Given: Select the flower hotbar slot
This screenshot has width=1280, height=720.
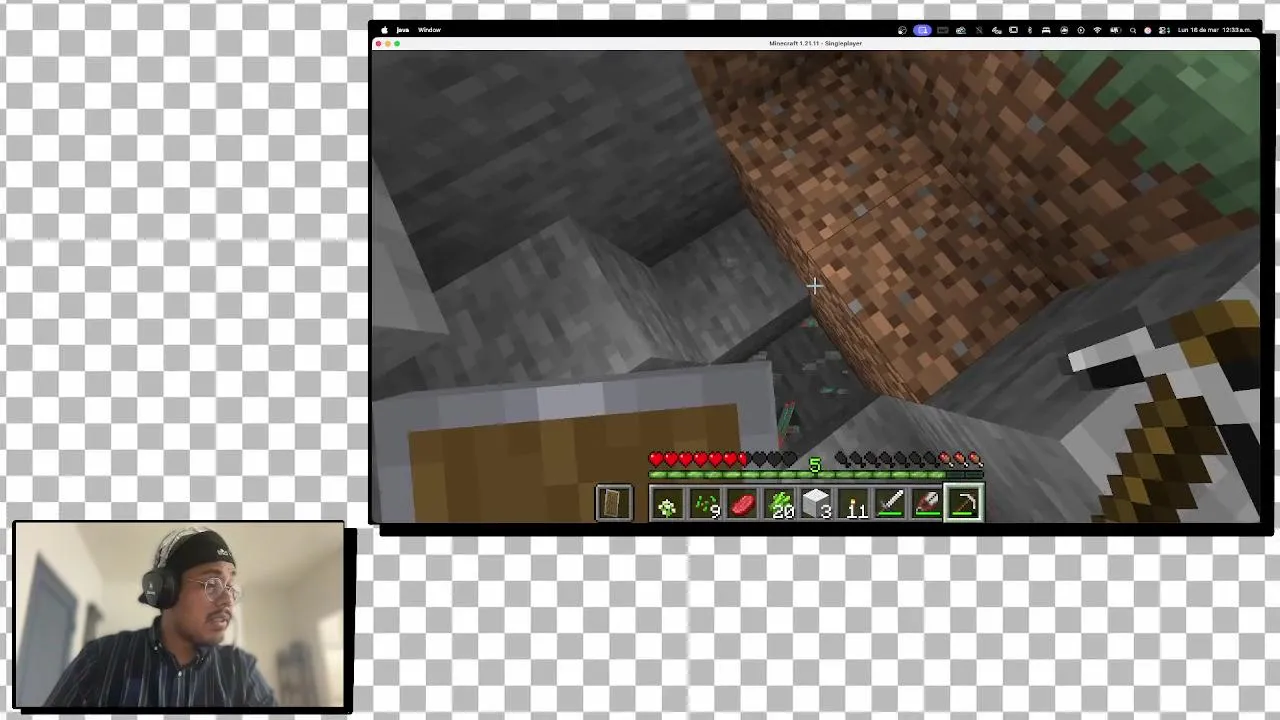Looking at the screenshot, I should [667, 504].
